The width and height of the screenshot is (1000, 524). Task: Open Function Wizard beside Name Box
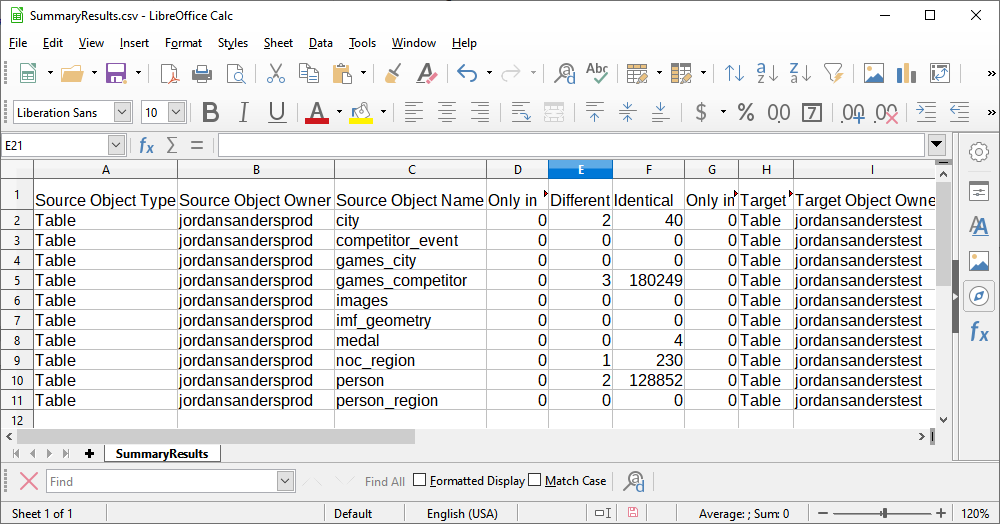(147, 146)
